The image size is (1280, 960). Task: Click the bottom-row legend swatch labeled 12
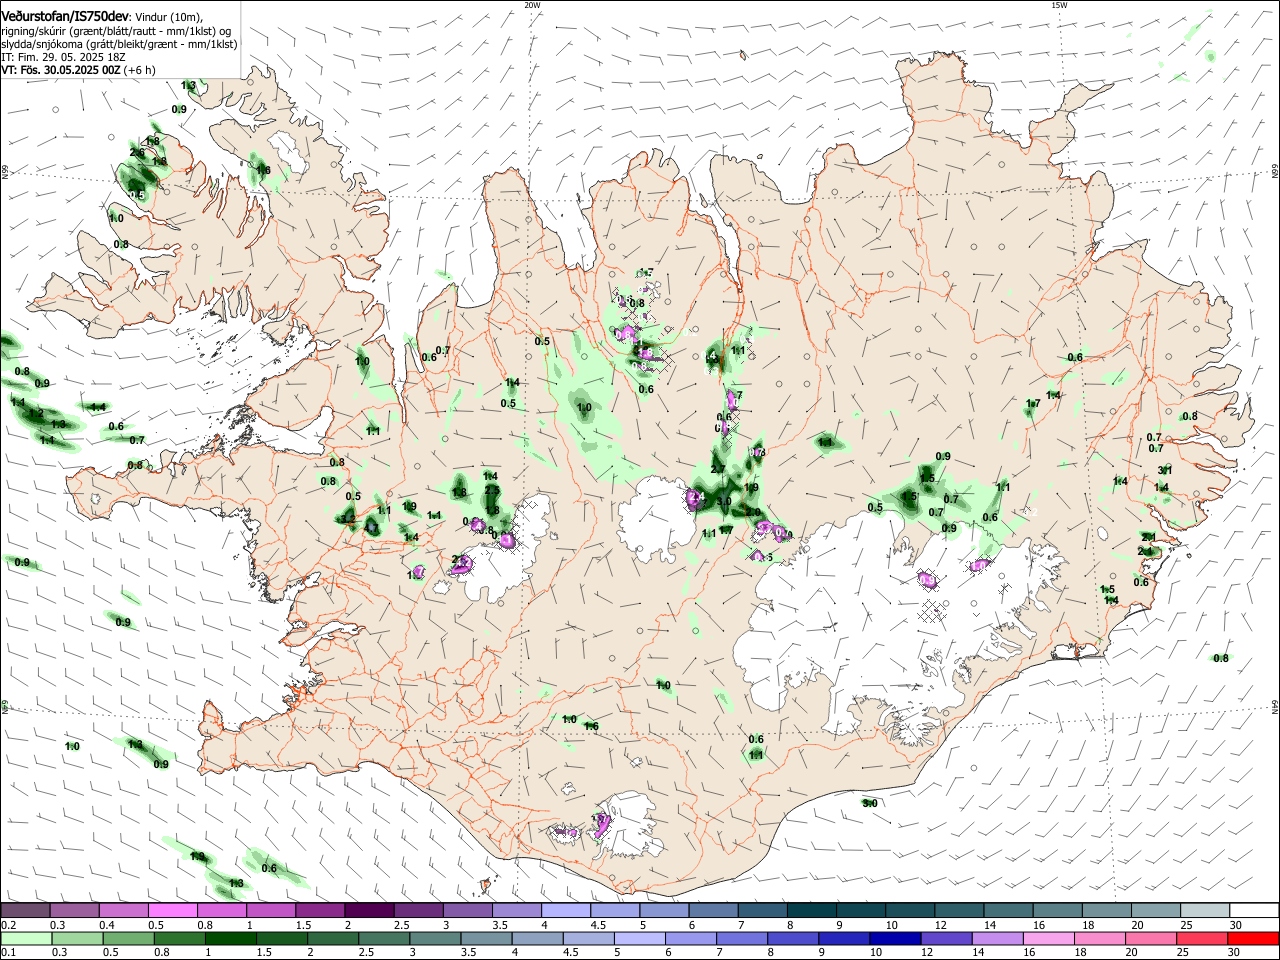point(945,938)
